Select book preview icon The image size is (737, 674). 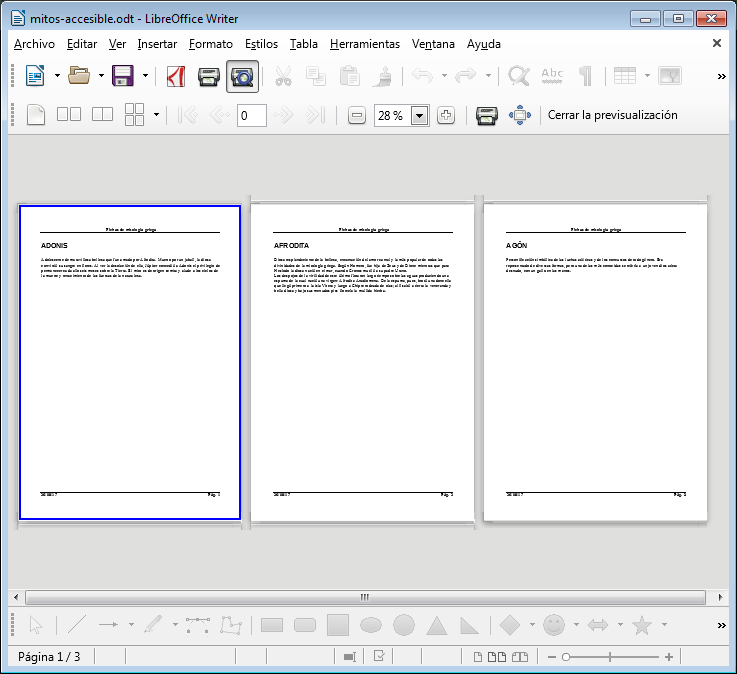[x=102, y=115]
